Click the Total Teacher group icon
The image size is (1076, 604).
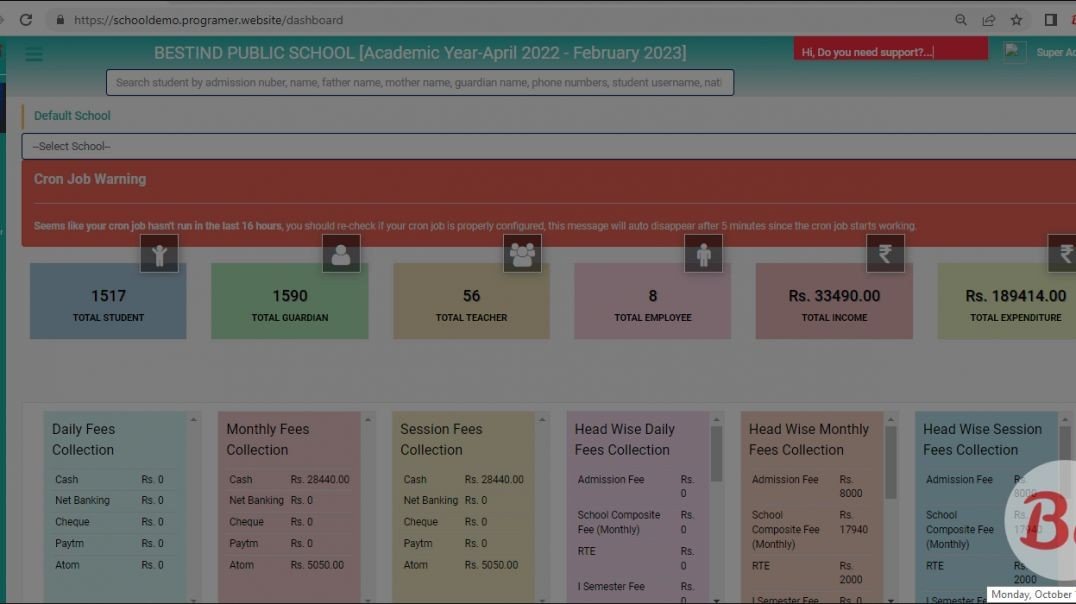pos(522,253)
